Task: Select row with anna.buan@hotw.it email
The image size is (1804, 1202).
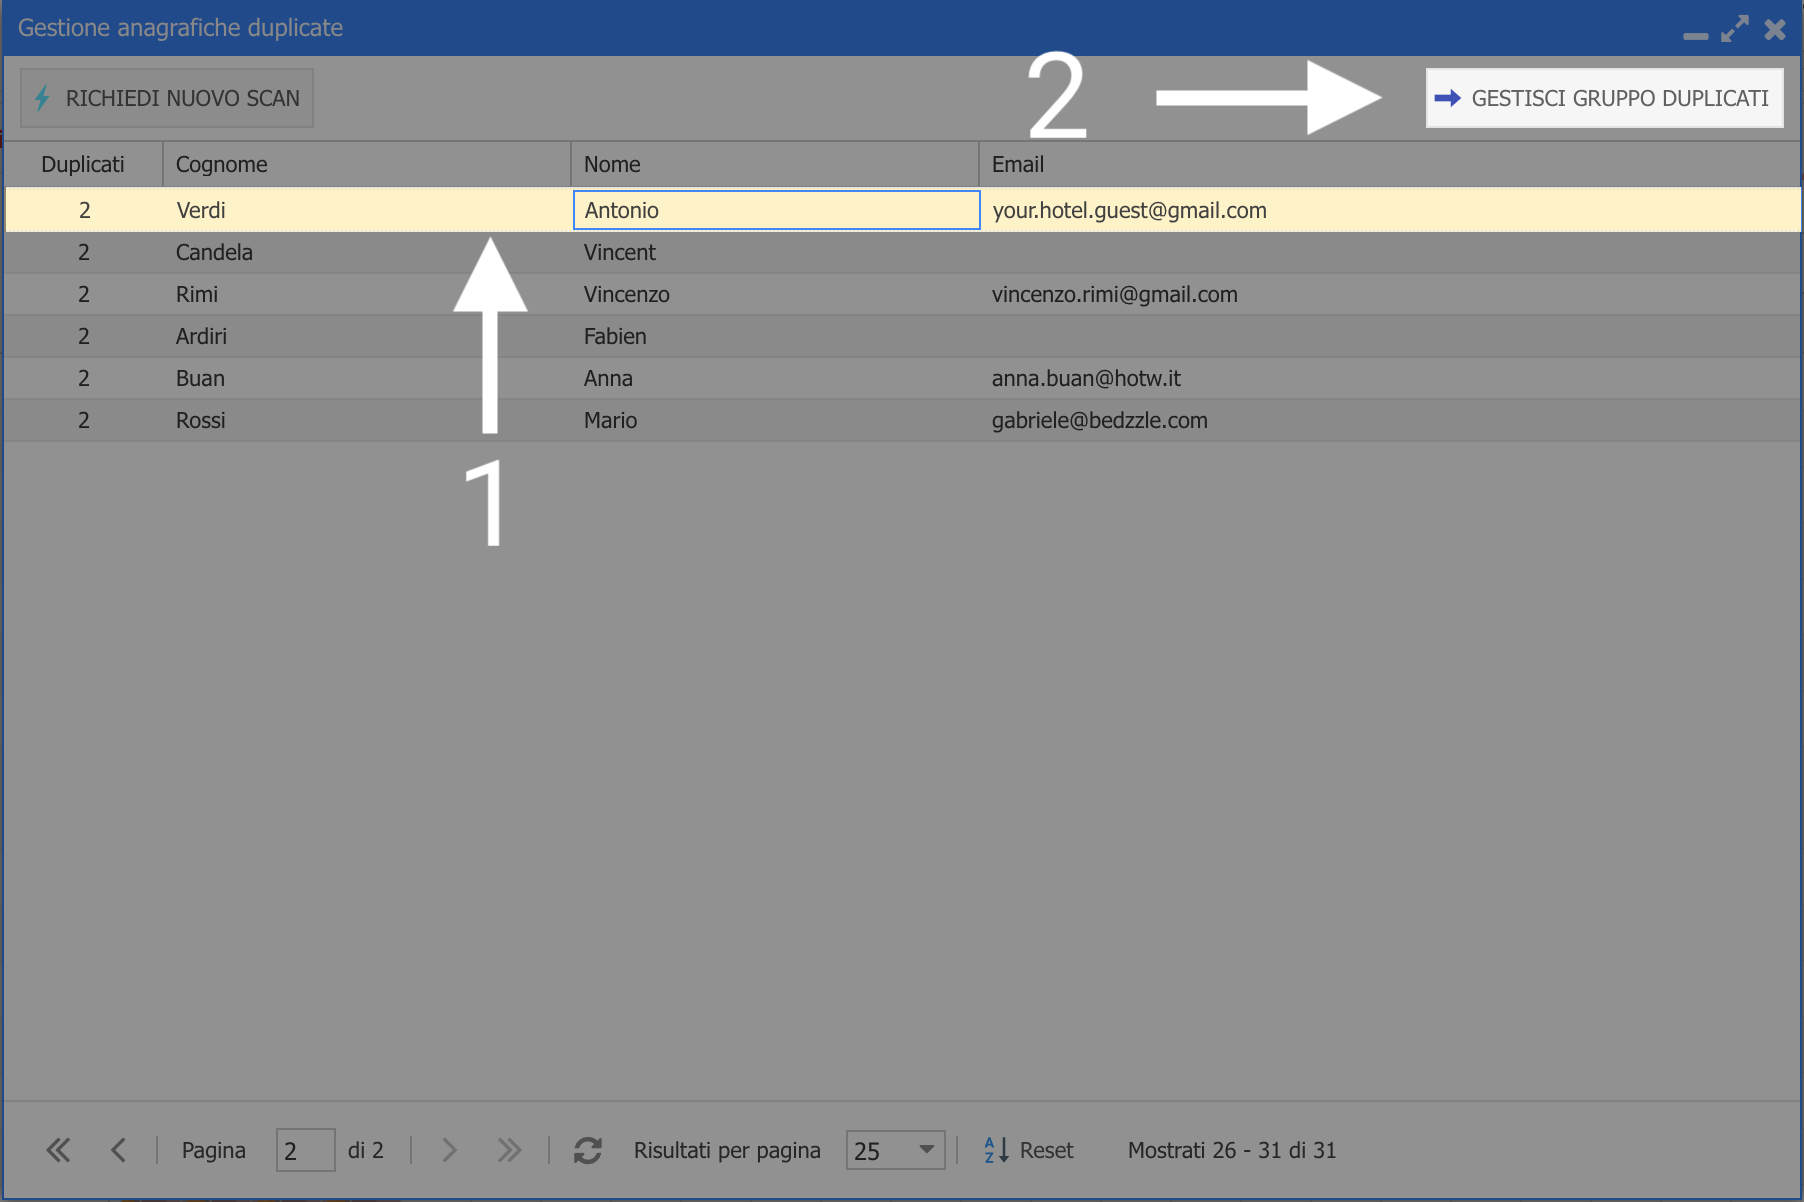Action: pyautogui.click(x=1086, y=378)
